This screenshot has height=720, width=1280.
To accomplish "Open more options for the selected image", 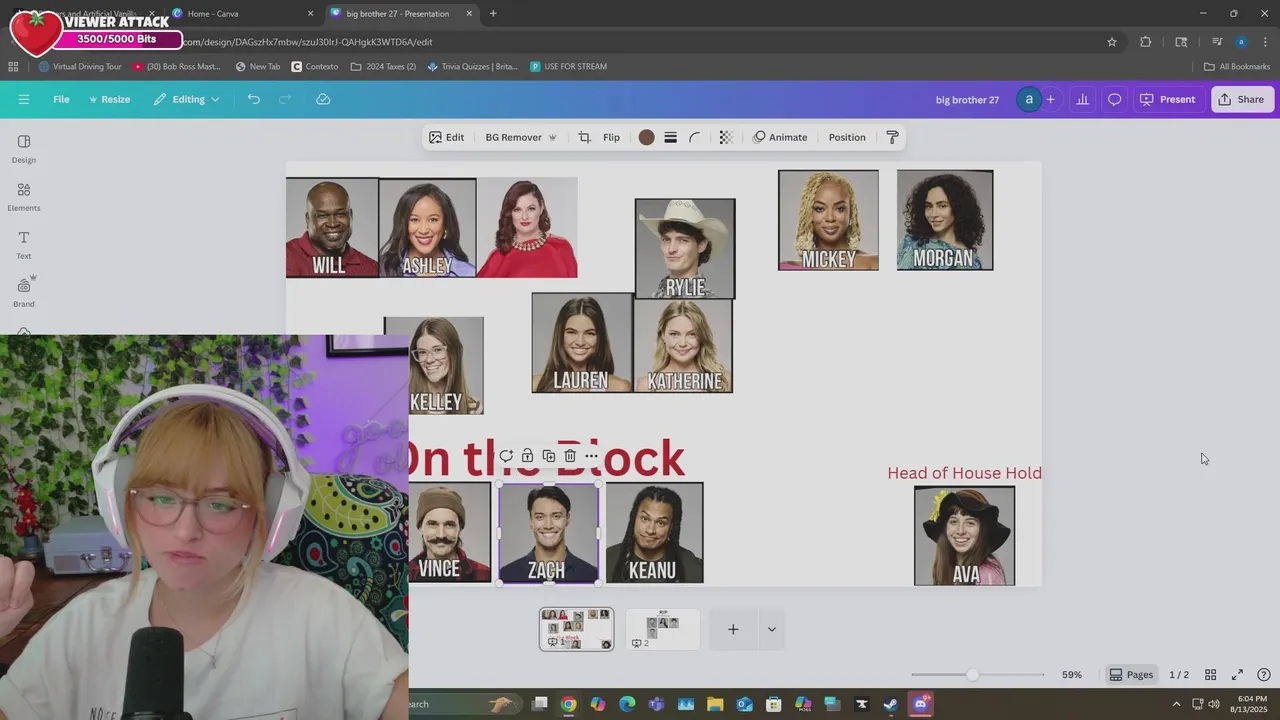I will [x=591, y=456].
